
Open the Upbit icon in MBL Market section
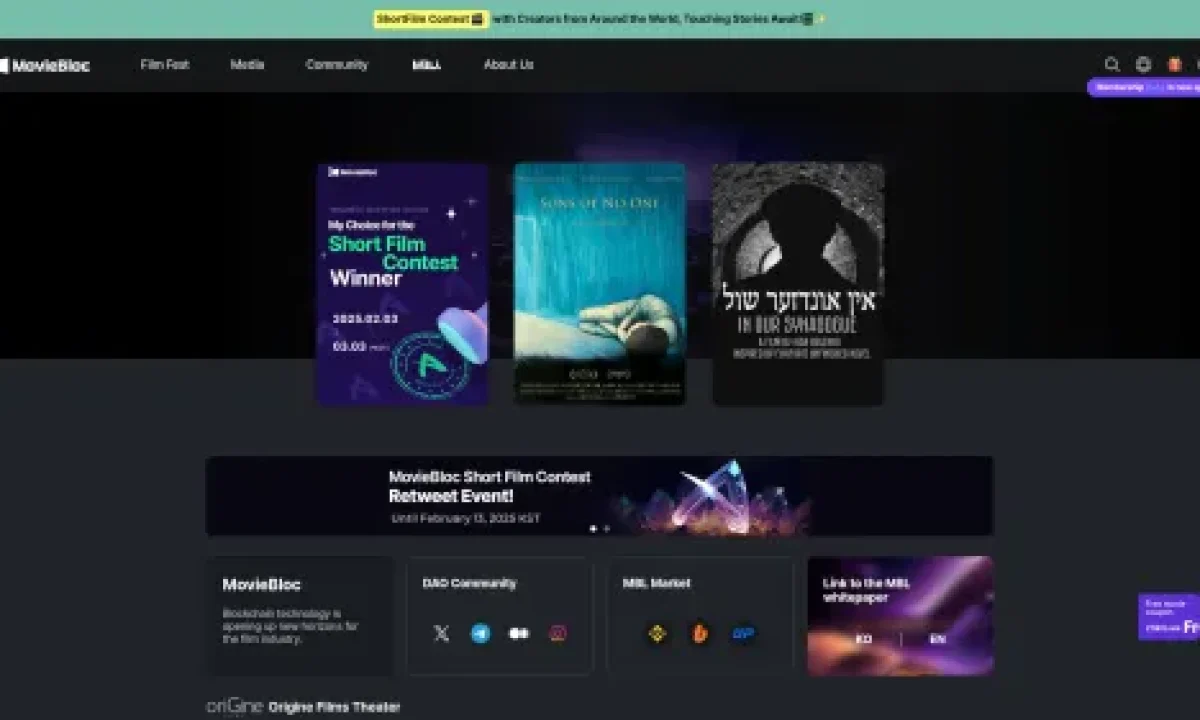pos(742,633)
